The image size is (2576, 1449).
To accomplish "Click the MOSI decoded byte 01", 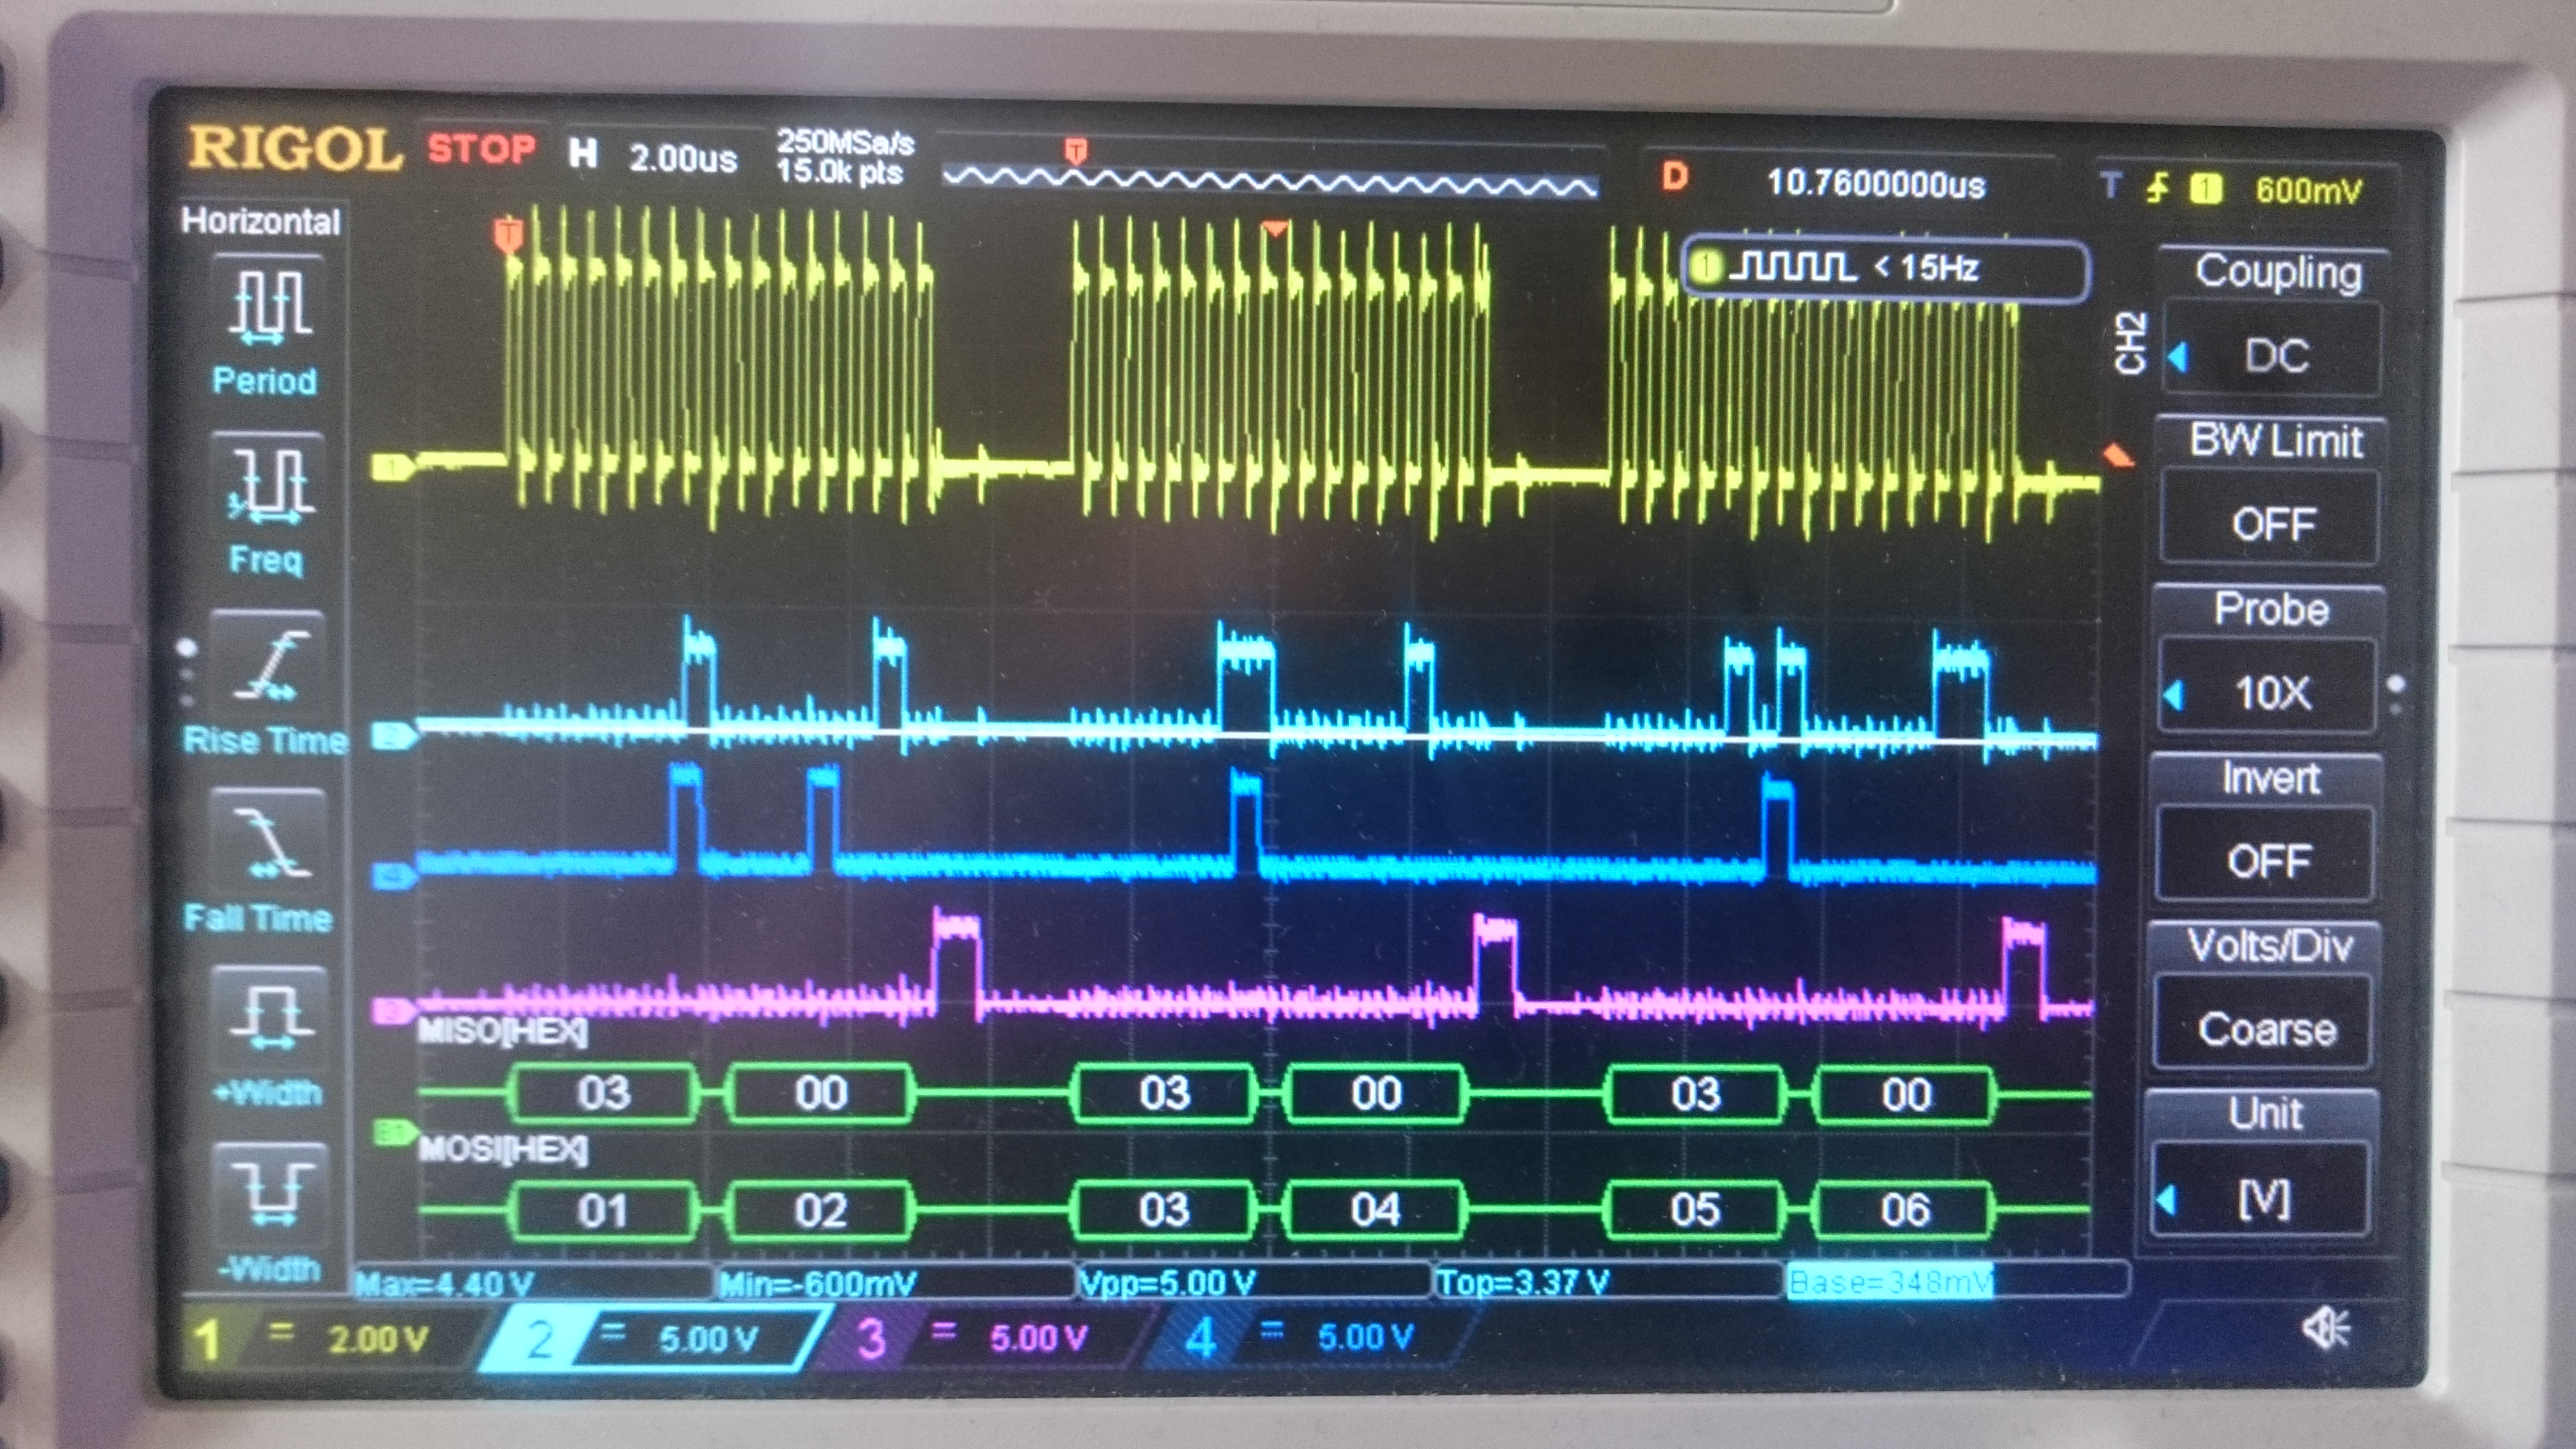I will point(602,1211).
